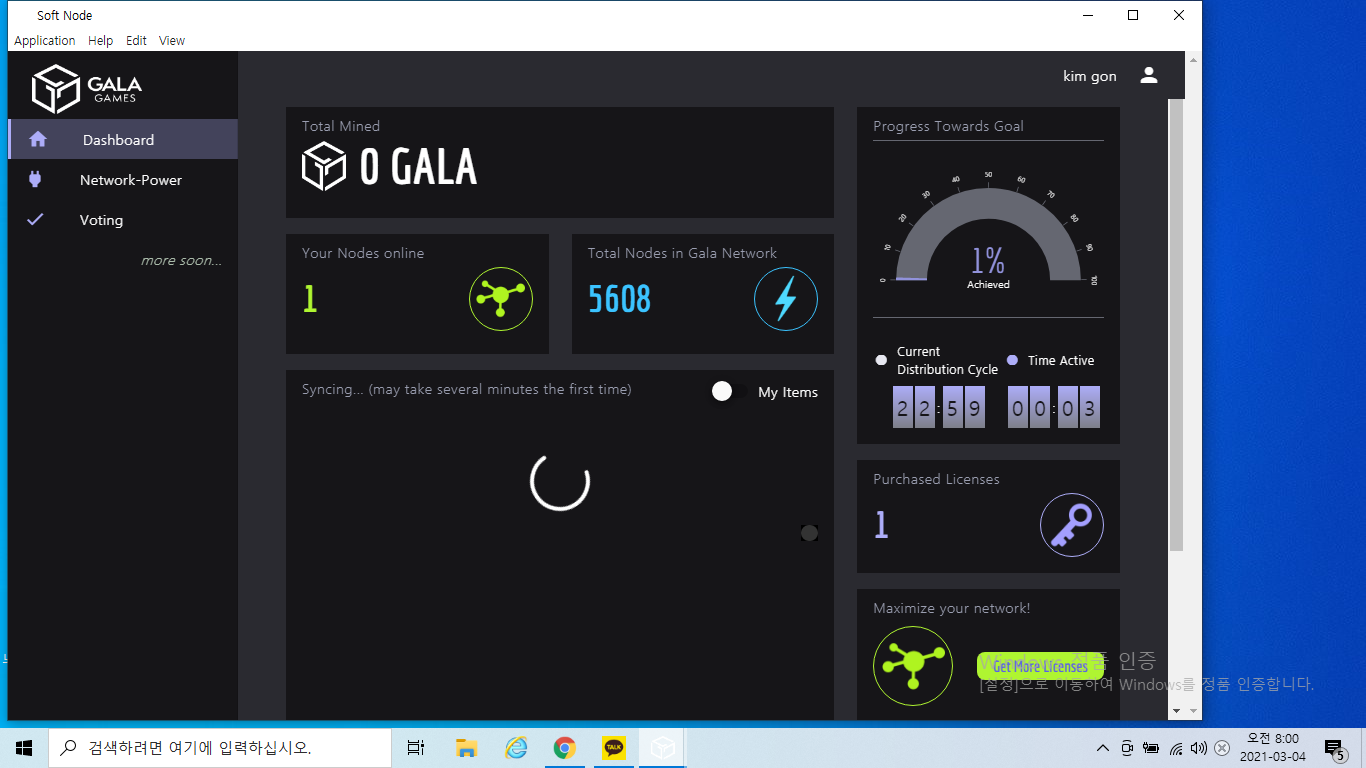
Task: Toggle the My Items switch
Action: click(x=729, y=392)
